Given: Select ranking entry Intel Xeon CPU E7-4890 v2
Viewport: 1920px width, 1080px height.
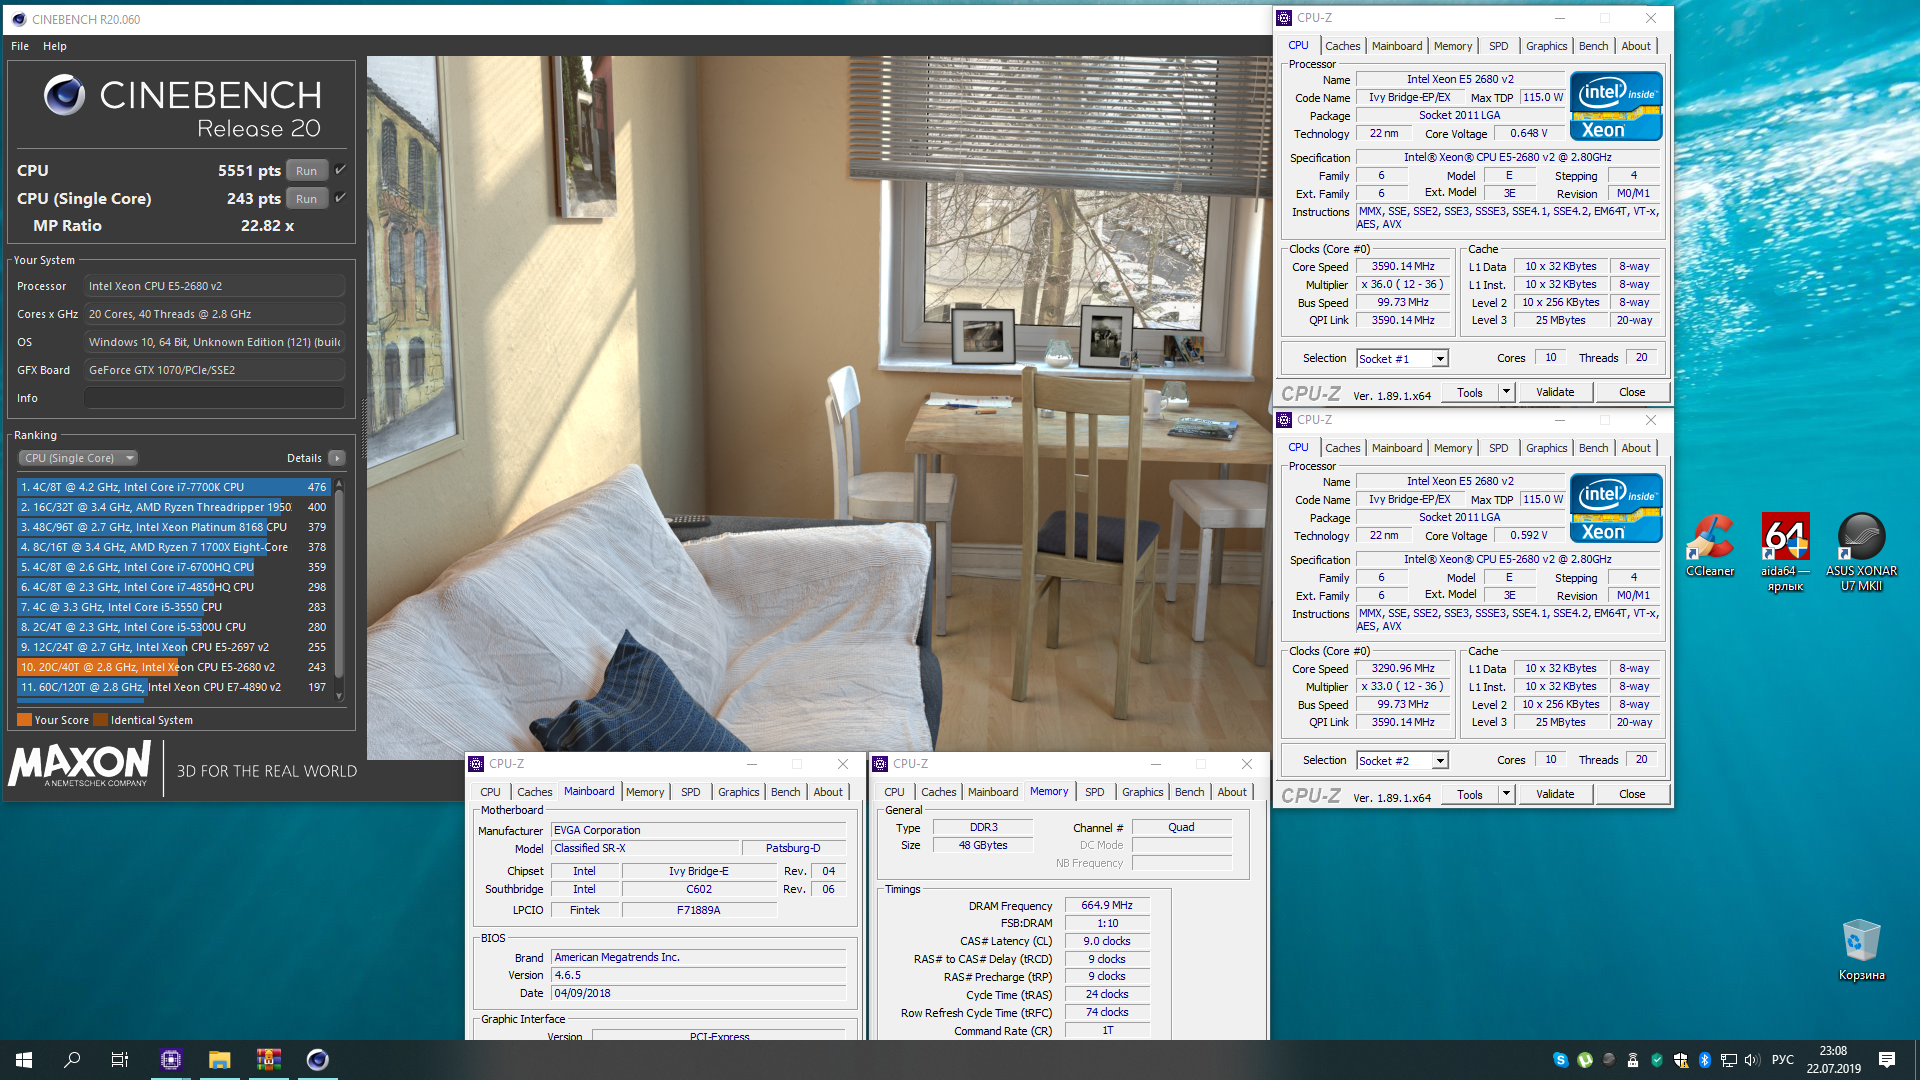Looking at the screenshot, I should click(174, 687).
